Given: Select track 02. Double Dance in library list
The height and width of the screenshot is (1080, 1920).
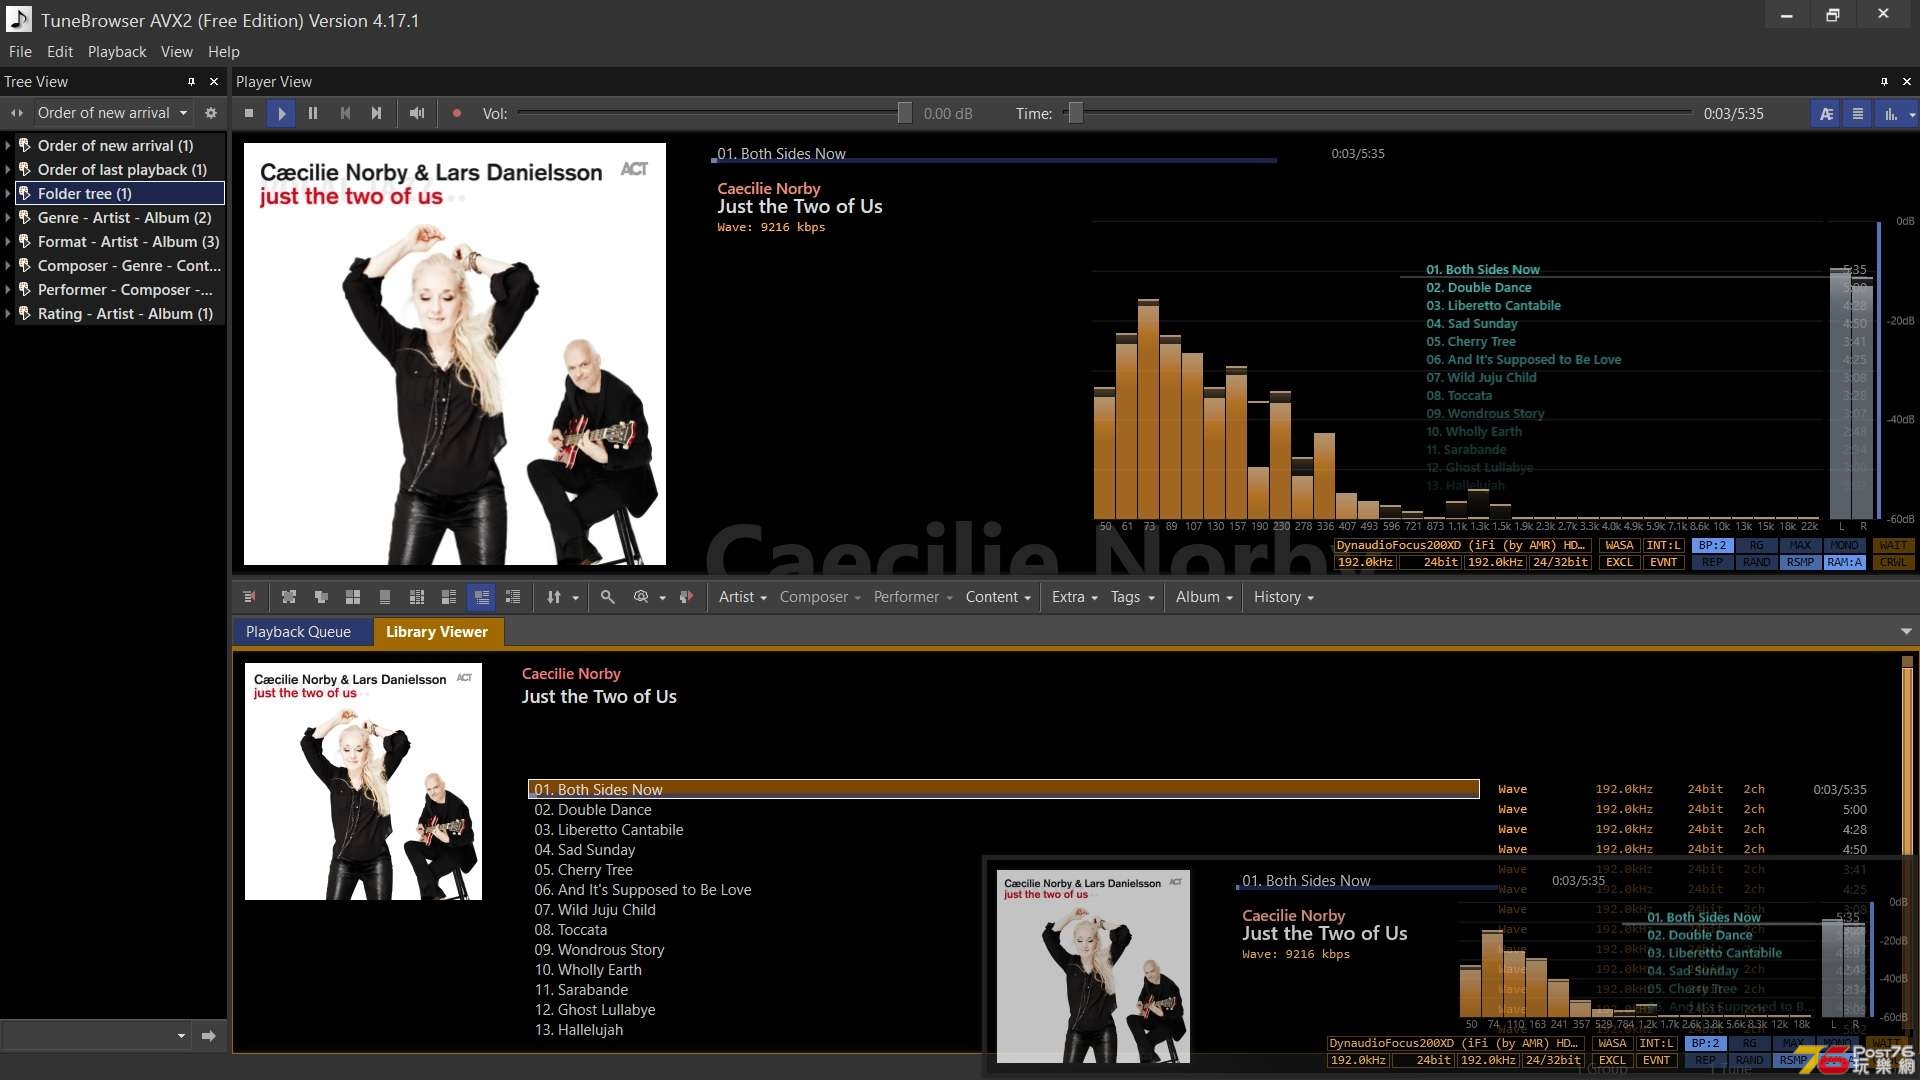Looking at the screenshot, I should click(x=1003, y=810).
